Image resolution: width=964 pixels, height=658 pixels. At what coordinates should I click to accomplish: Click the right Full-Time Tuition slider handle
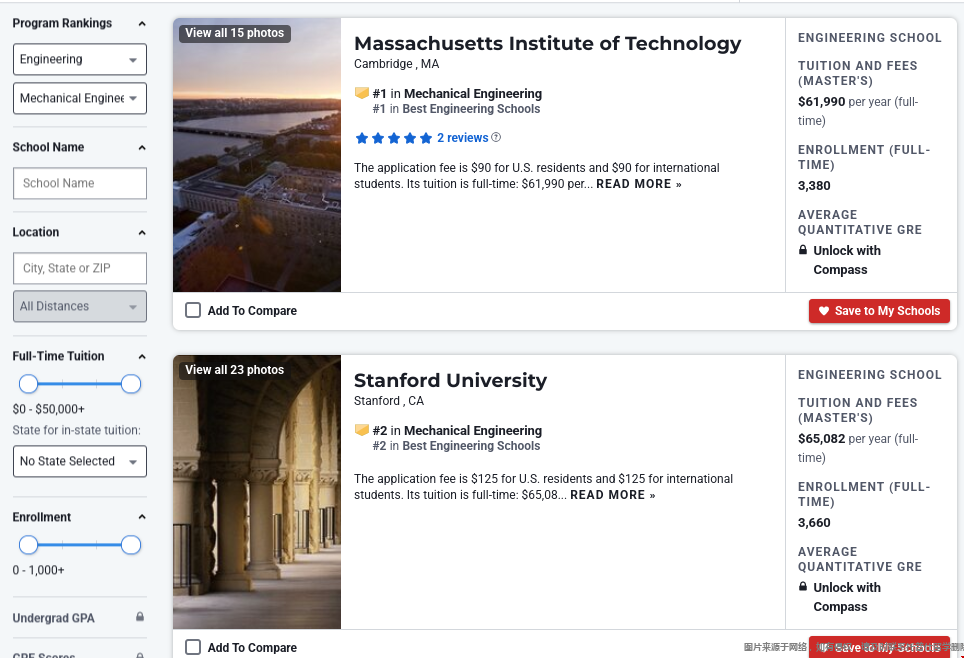click(131, 384)
